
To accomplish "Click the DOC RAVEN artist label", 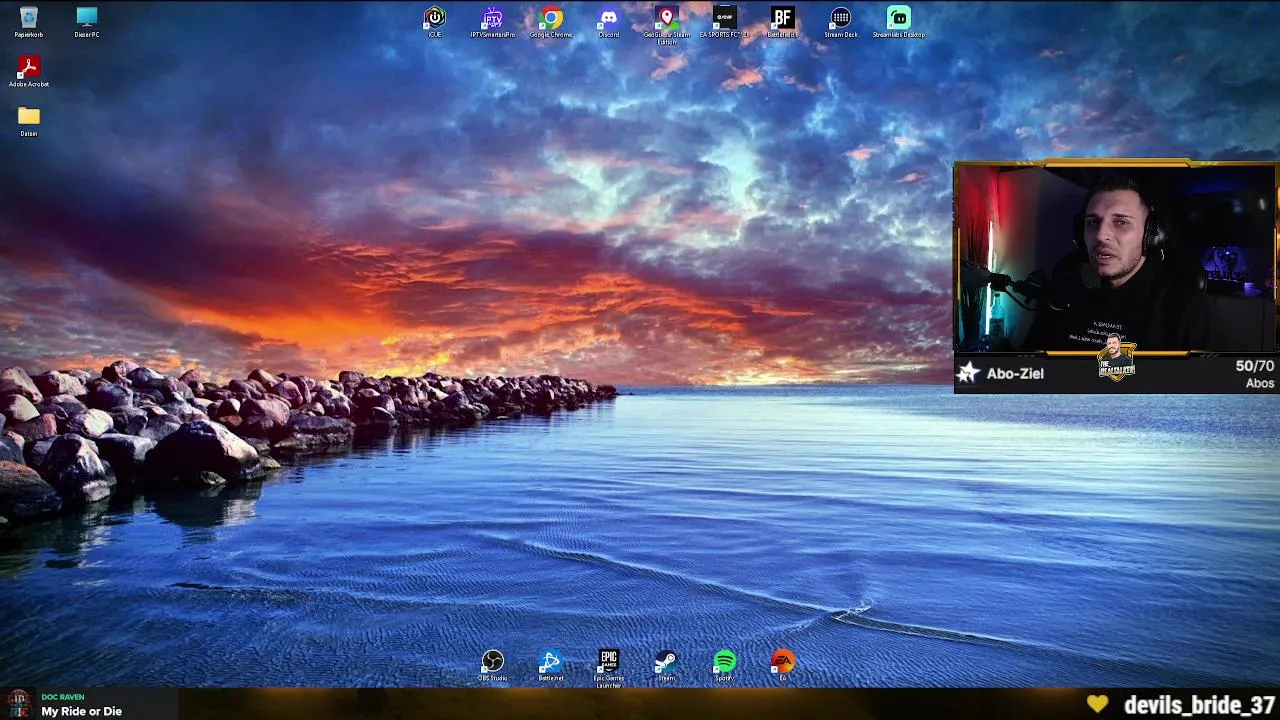I will tap(63, 697).
